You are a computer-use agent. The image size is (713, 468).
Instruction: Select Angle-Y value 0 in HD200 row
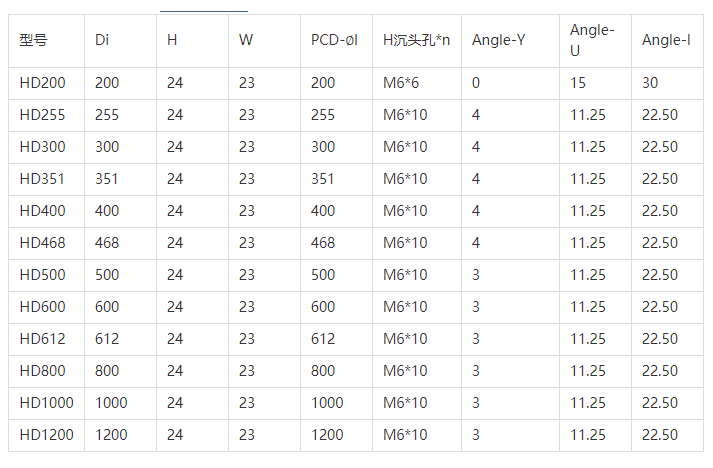tap(476, 83)
